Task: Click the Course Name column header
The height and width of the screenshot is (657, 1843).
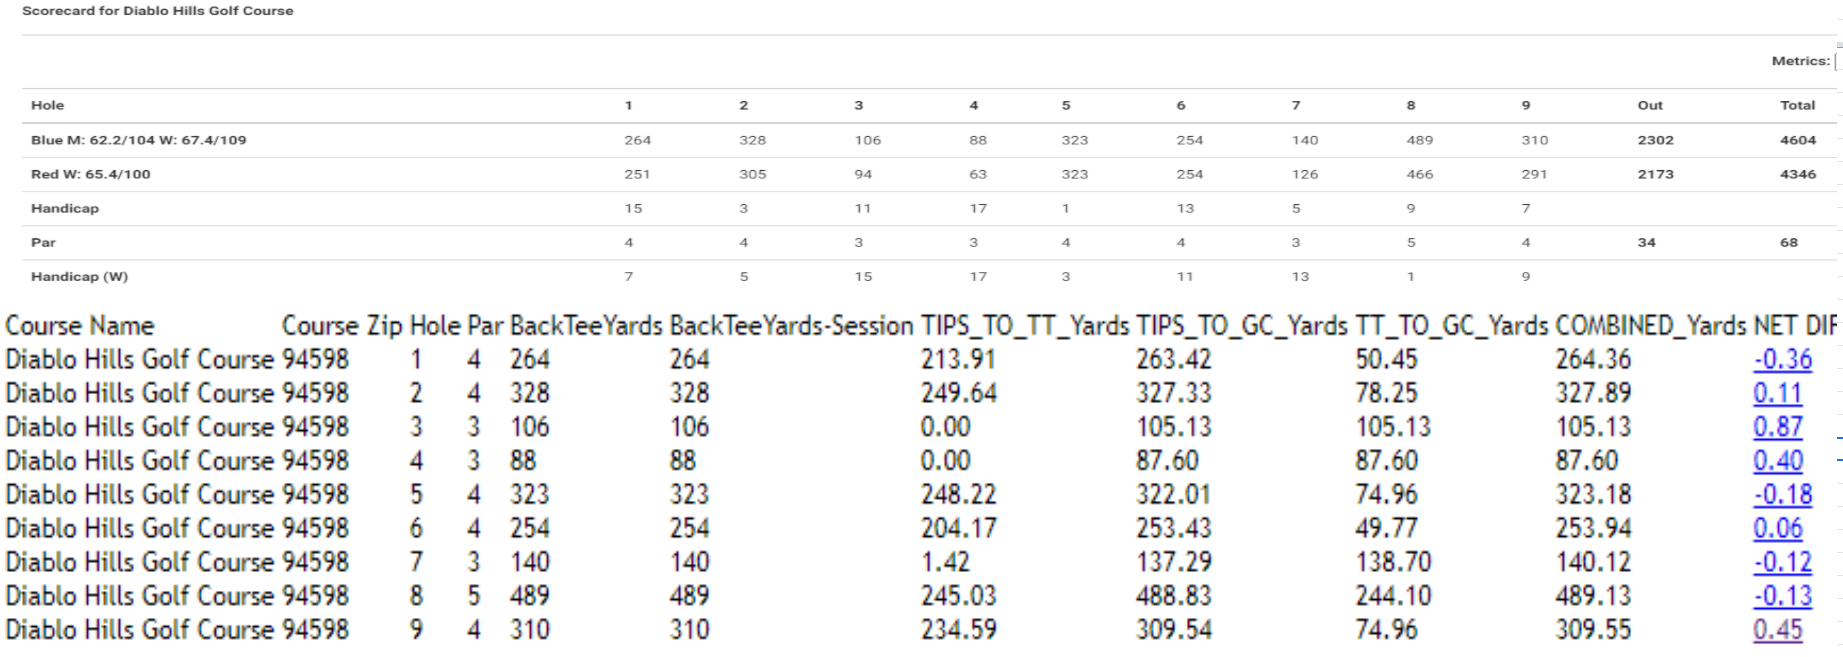Action: [x=80, y=326]
